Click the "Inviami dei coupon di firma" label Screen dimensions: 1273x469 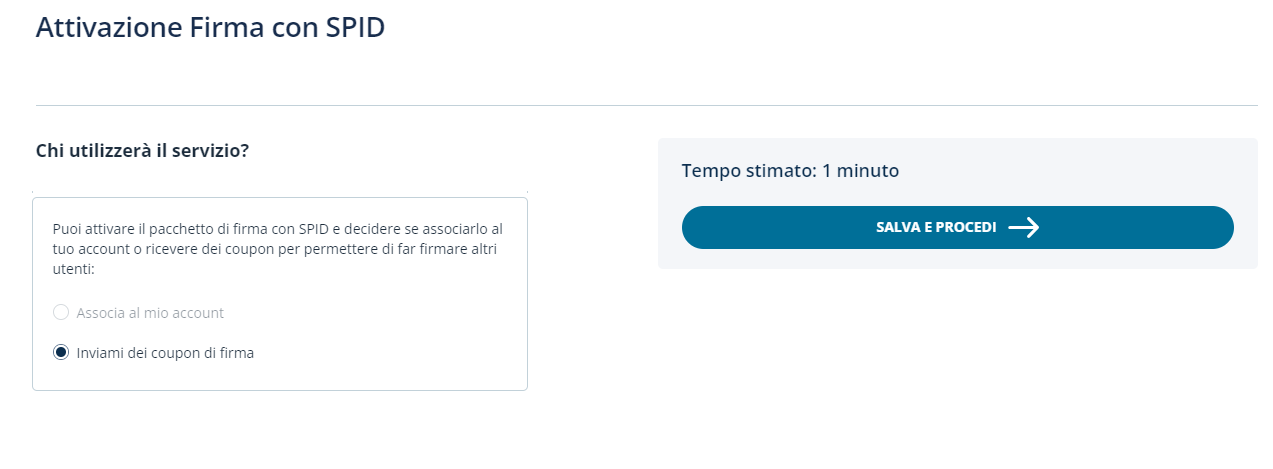click(165, 353)
